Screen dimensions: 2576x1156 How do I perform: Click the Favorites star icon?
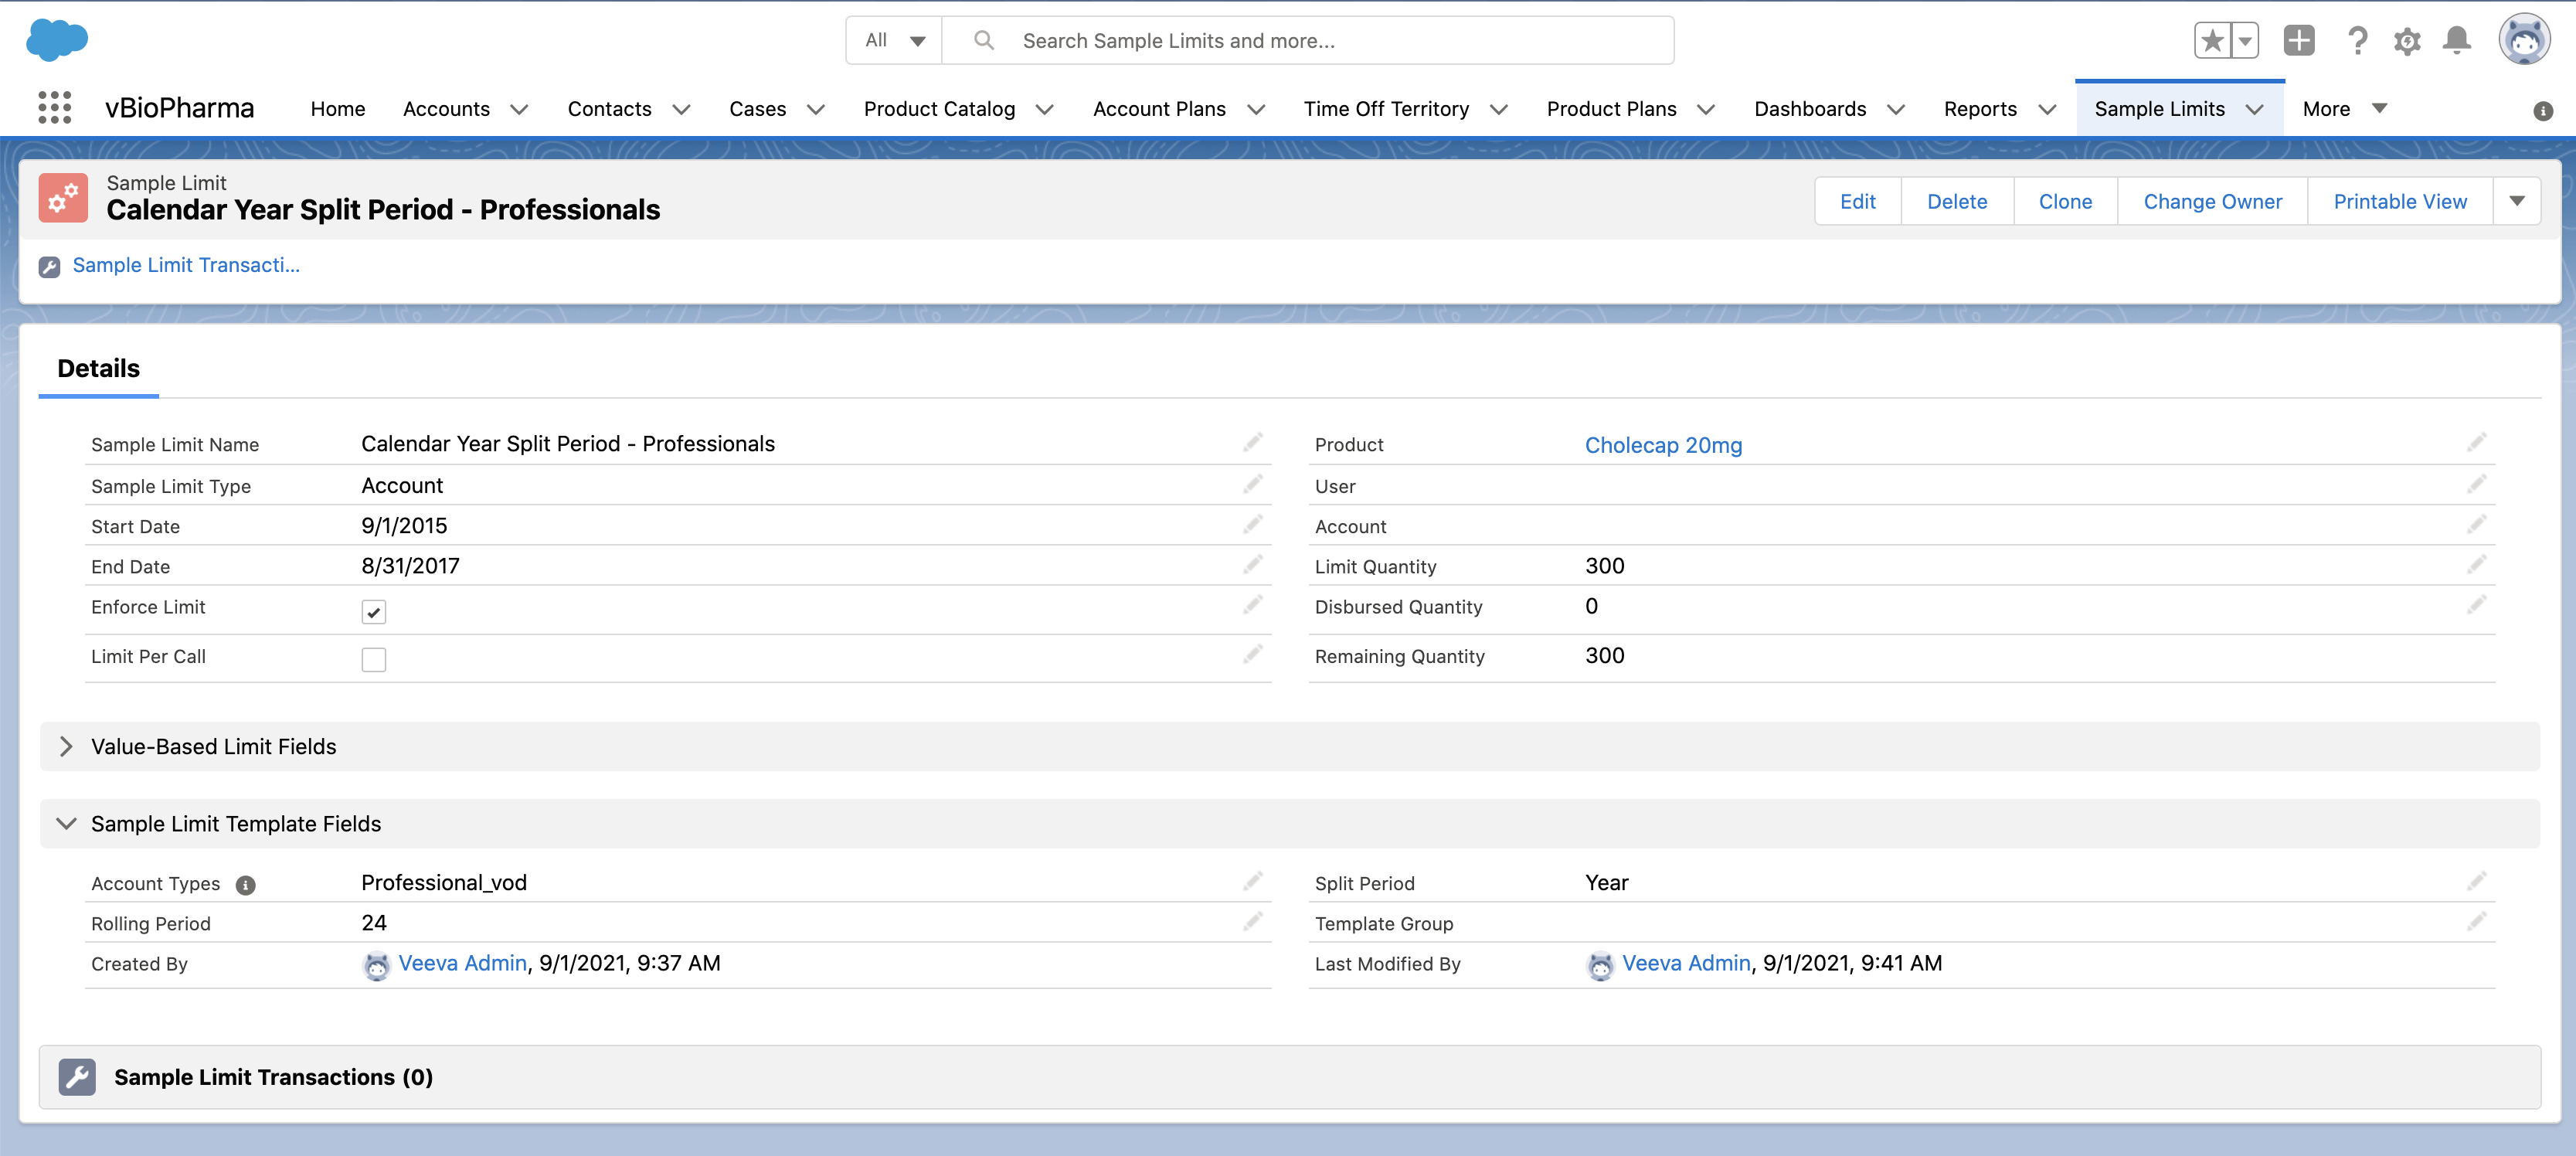2212,41
